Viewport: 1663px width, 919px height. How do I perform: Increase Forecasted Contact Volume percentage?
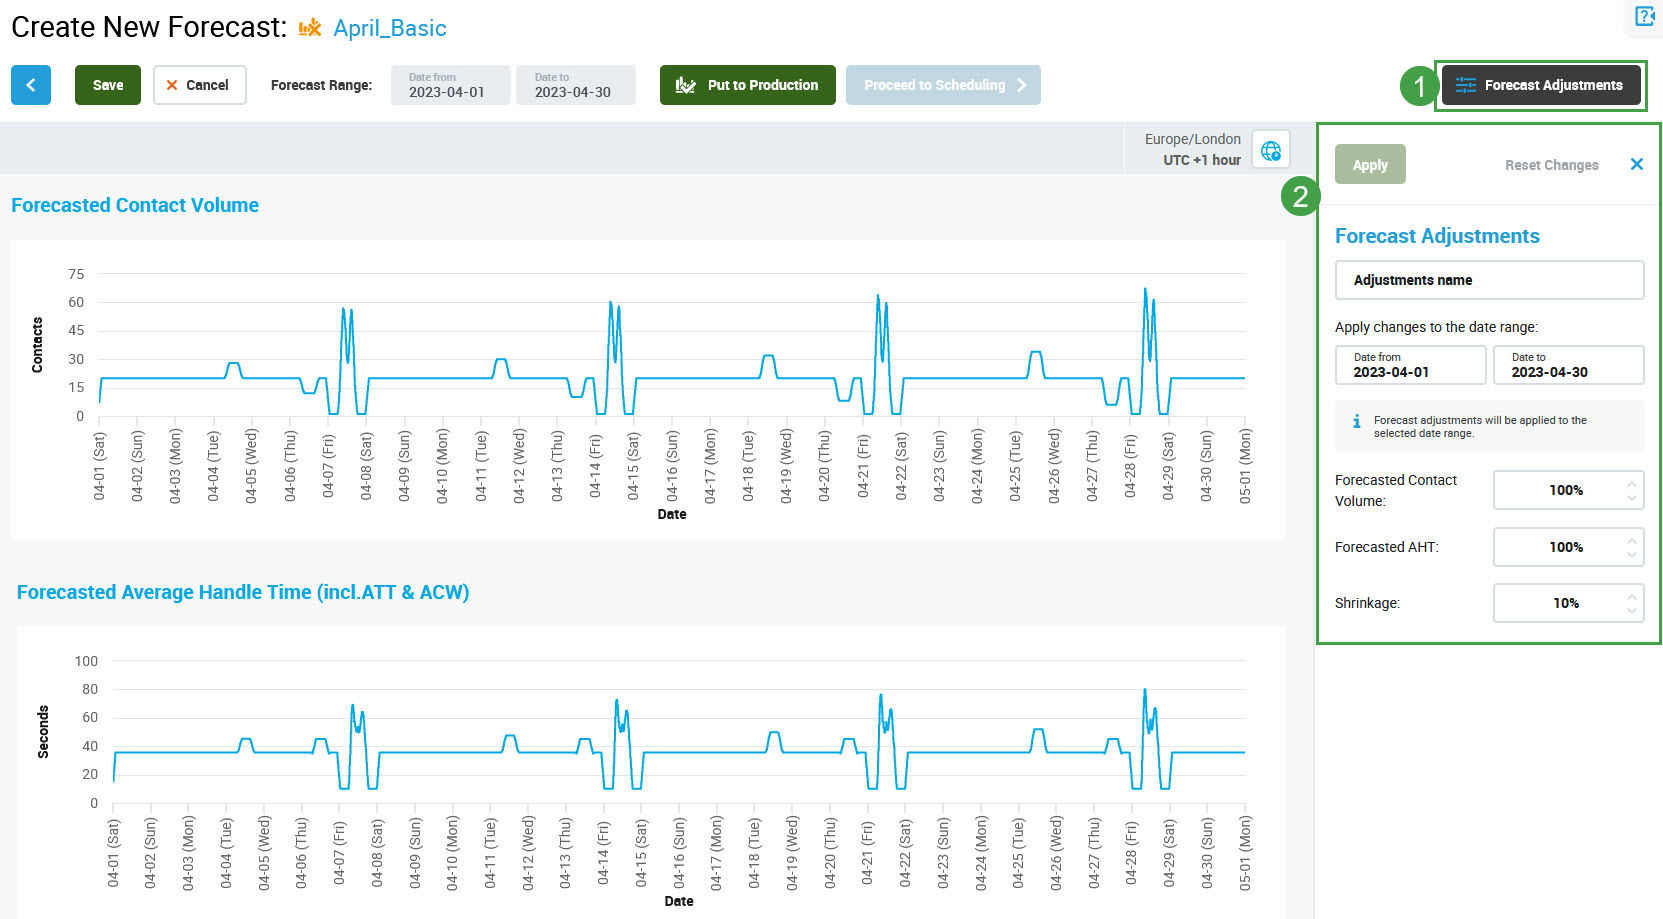point(1632,483)
